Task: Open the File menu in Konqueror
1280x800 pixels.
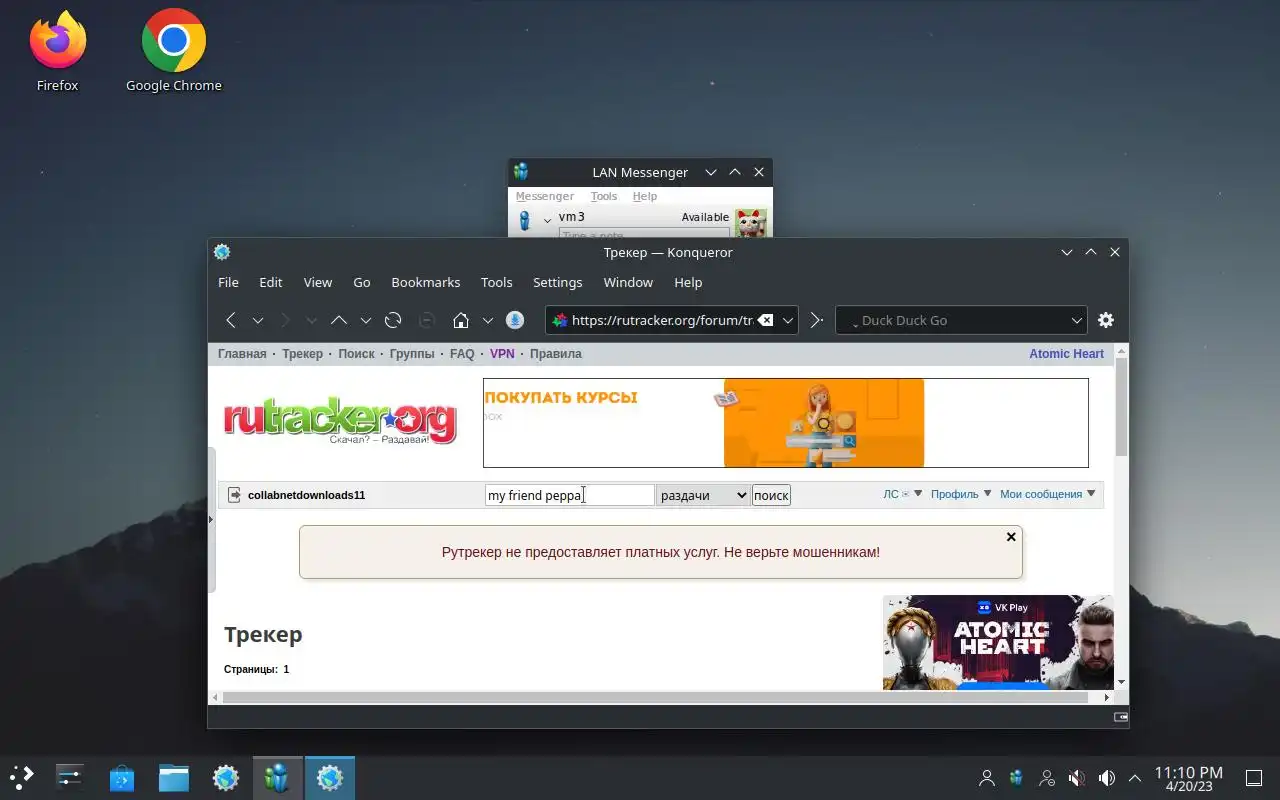Action: point(228,282)
